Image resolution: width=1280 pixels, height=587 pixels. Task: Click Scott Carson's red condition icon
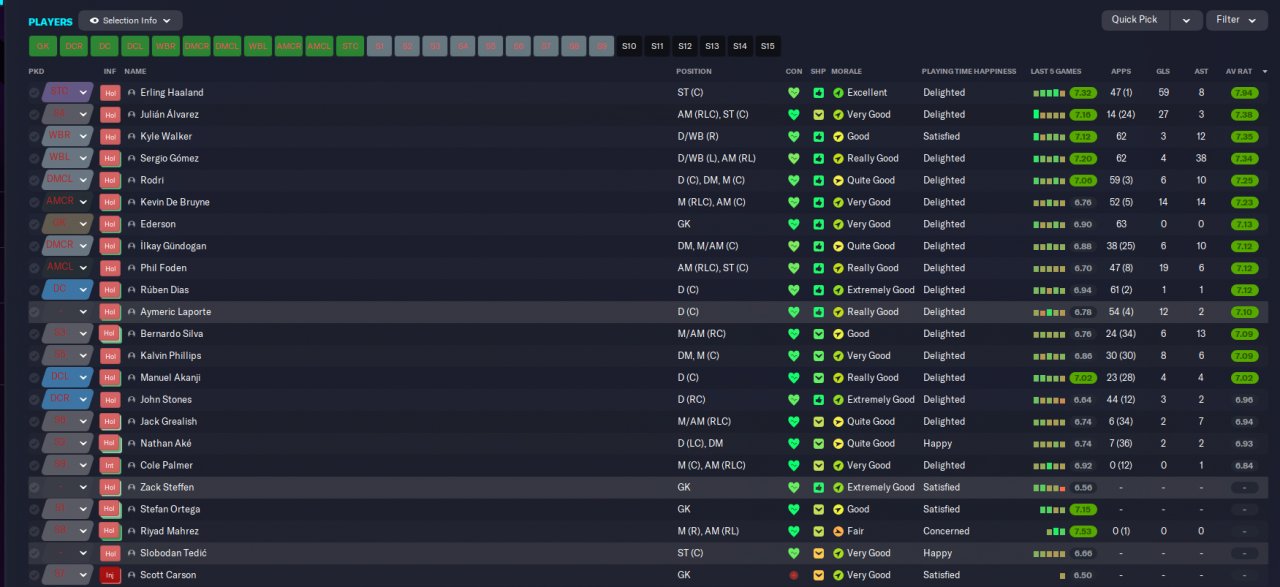pyautogui.click(x=794, y=575)
